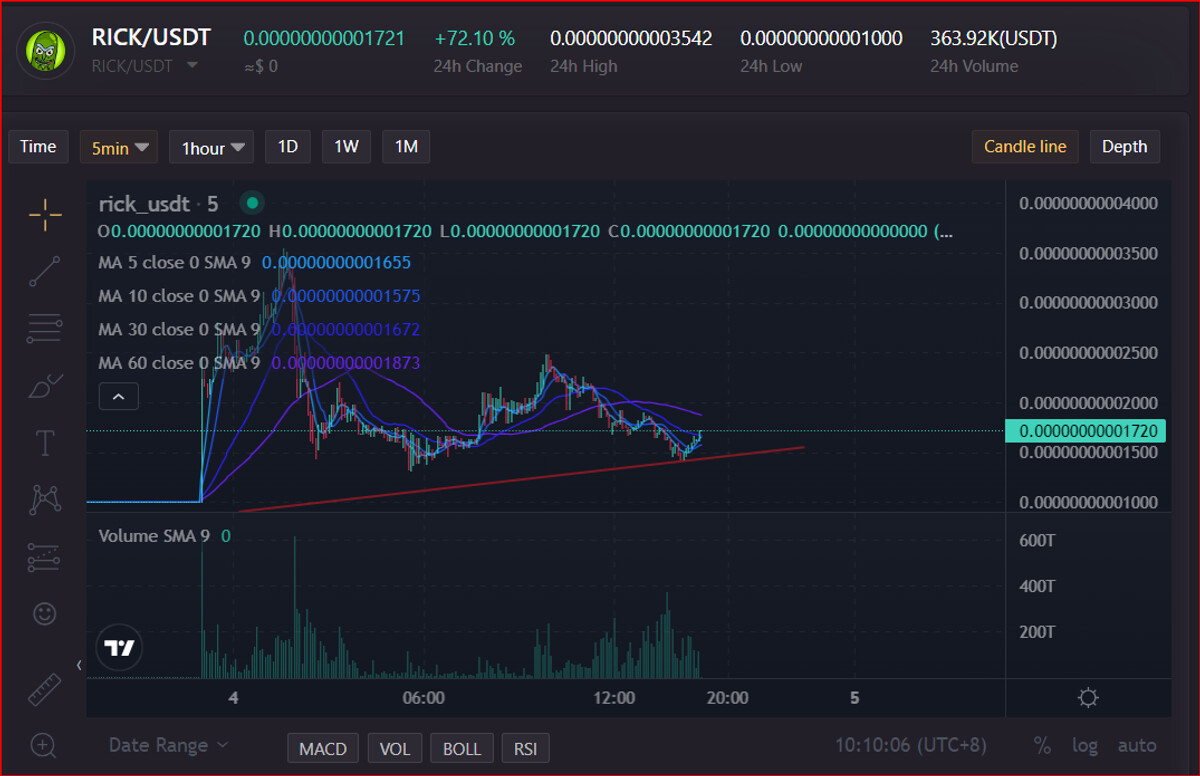
Task: Switch to the Depth chart view
Action: click(x=1124, y=147)
